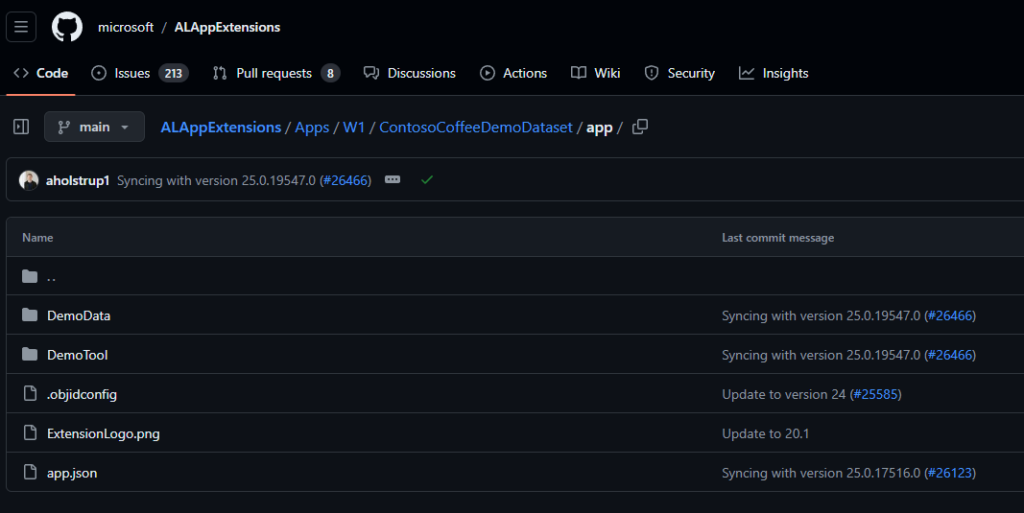The width and height of the screenshot is (1024, 513).
Task: Open Update to version 24 commit message
Action: pyautogui.click(x=784, y=394)
